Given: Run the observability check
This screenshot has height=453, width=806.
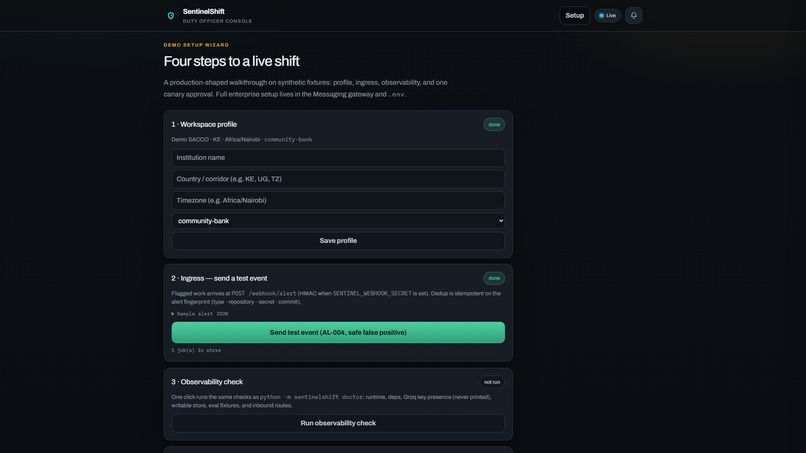Looking at the screenshot, I should (338, 423).
